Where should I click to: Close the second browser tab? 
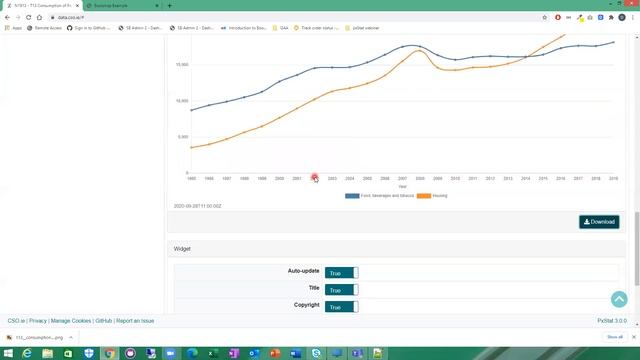pos(157,6)
